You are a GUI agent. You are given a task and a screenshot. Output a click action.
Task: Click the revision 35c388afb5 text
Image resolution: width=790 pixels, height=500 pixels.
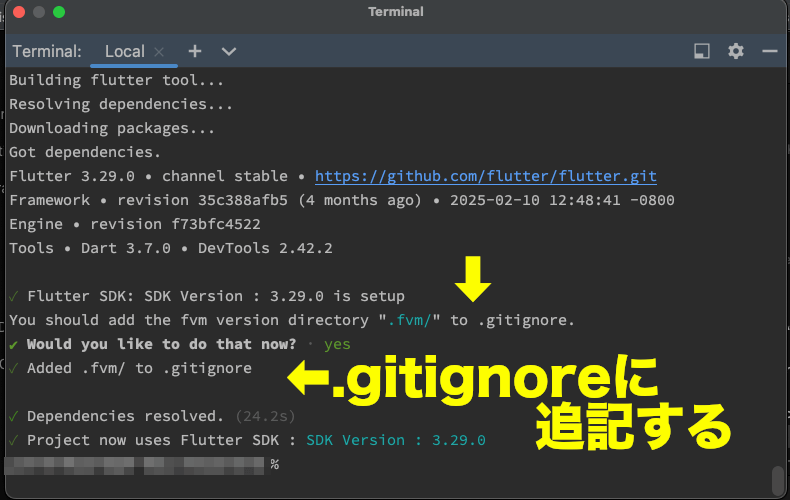(203, 201)
